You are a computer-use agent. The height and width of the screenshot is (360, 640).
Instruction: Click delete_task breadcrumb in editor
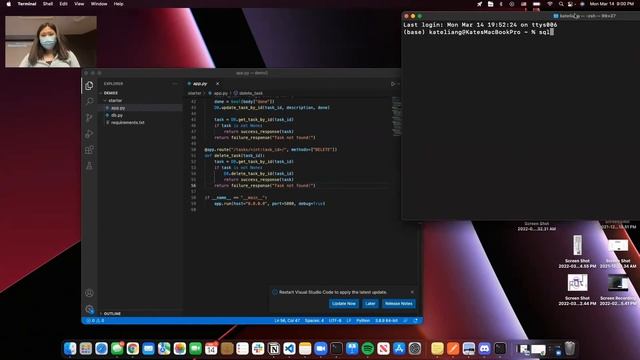pos(251,93)
